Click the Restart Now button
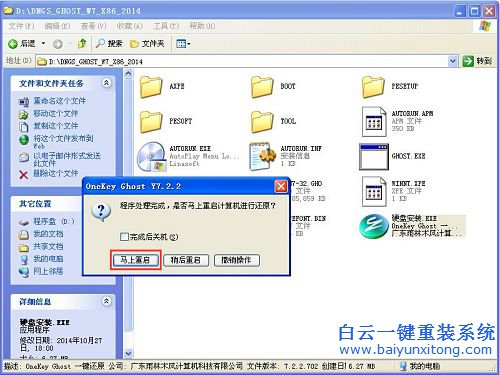500x375 pixels. (x=135, y=260)
